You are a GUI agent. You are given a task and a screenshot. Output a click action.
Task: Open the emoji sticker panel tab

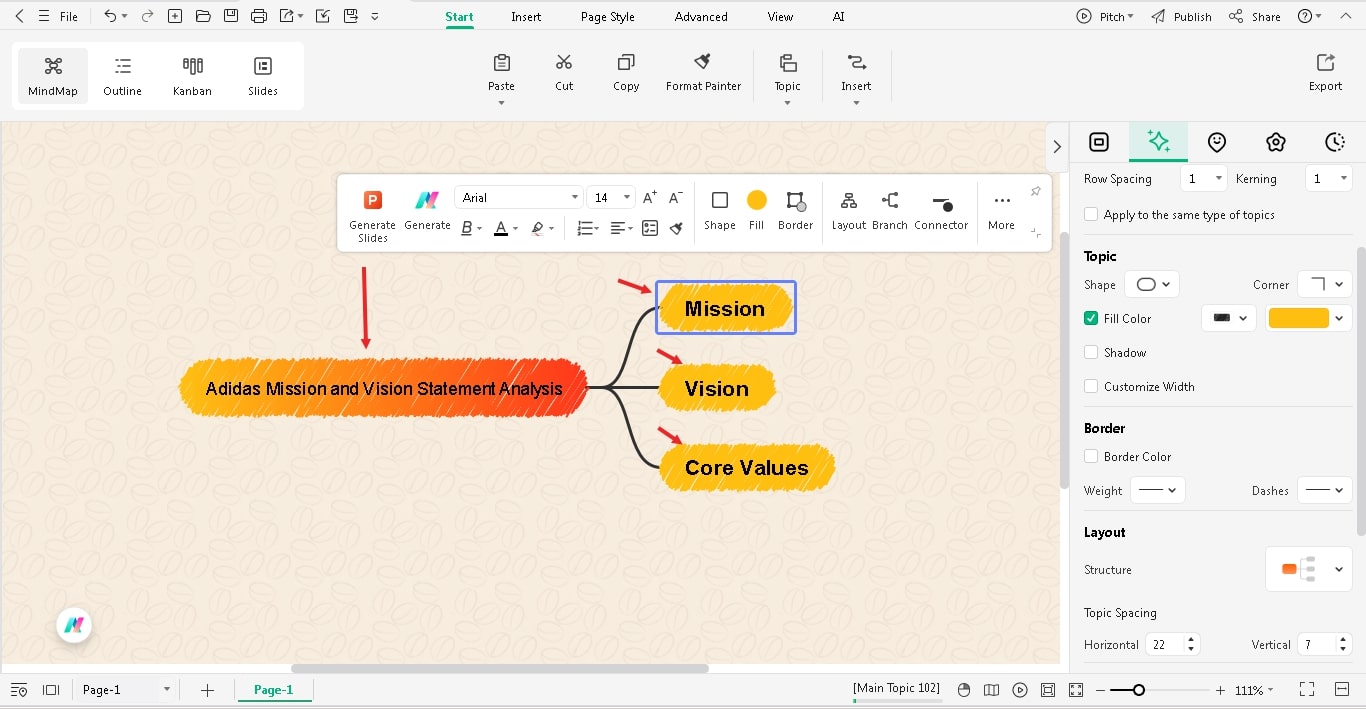(1217, 142)
